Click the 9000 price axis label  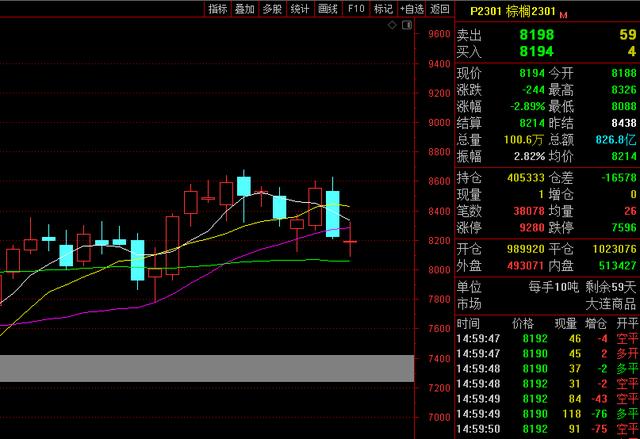point(438,123)
